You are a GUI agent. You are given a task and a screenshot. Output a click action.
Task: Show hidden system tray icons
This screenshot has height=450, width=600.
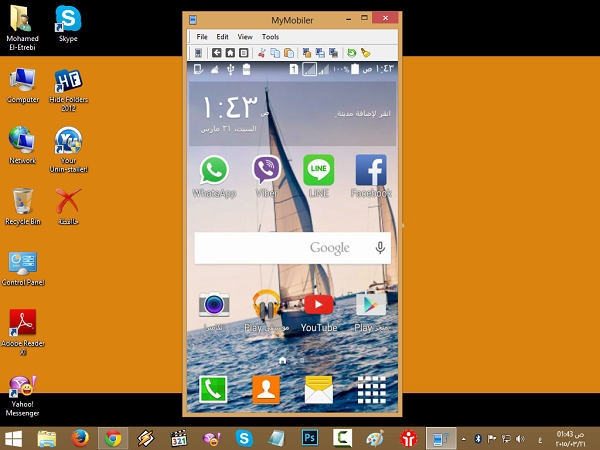click(464, 439)
